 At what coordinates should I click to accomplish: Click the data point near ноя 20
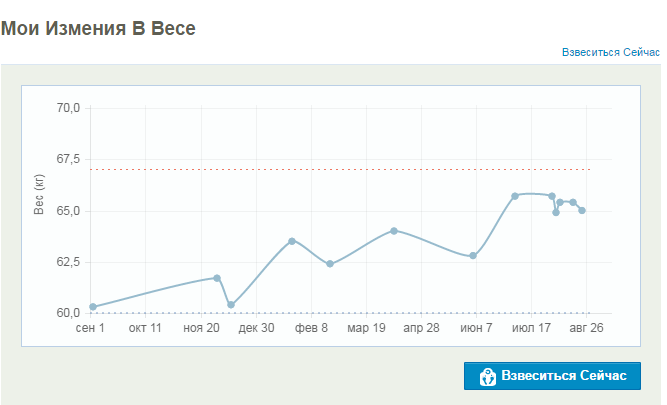[217, 278]
